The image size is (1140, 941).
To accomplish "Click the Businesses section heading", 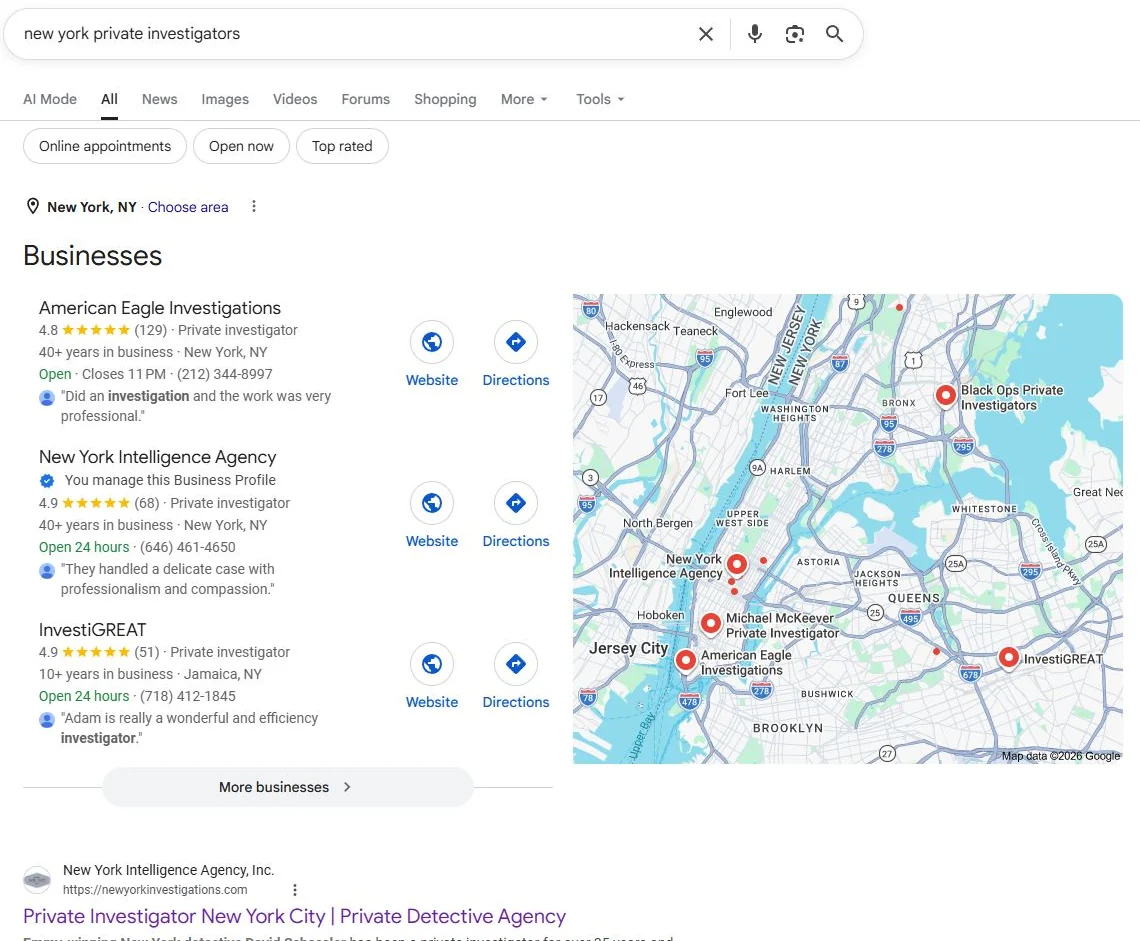I will [x=92, y=256].
